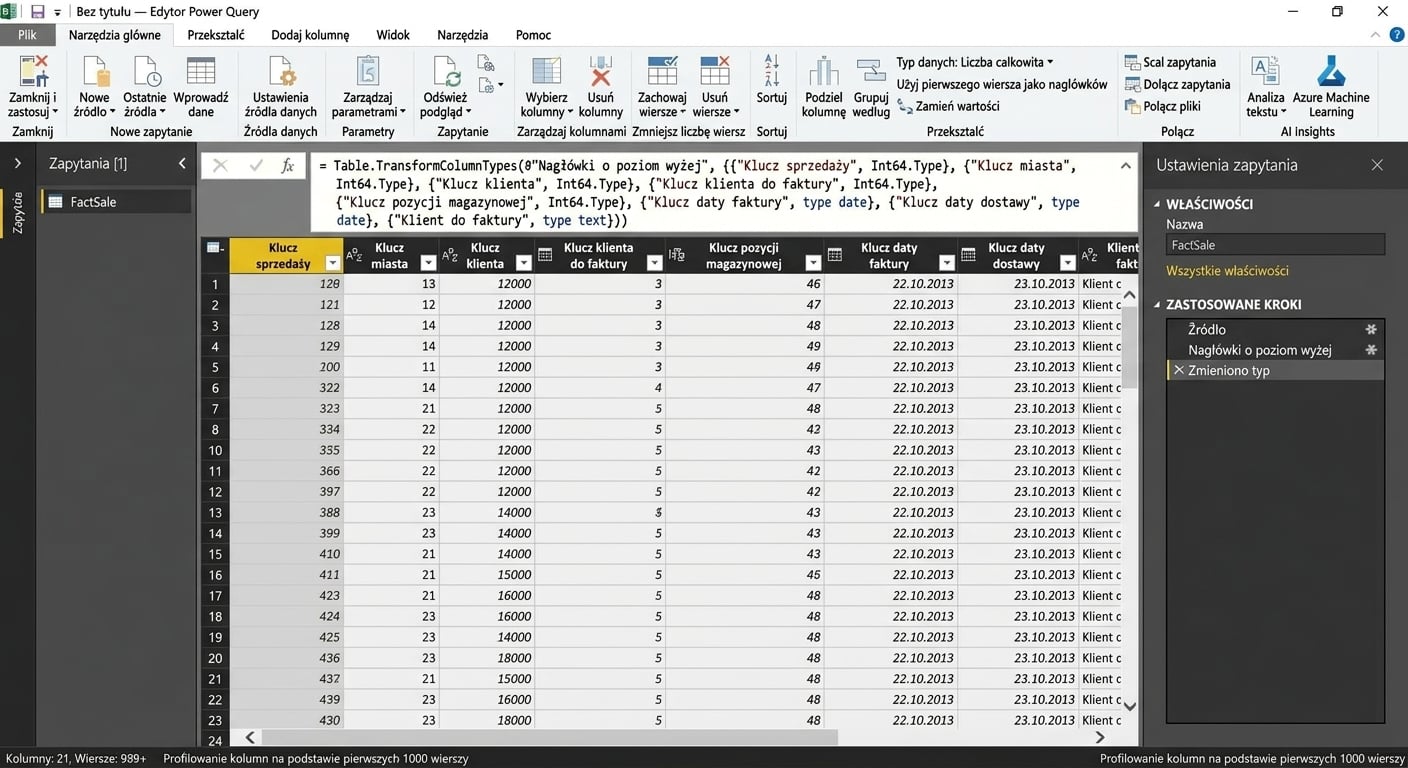Click the Analiza tekstu icon

click(1265, 72)
